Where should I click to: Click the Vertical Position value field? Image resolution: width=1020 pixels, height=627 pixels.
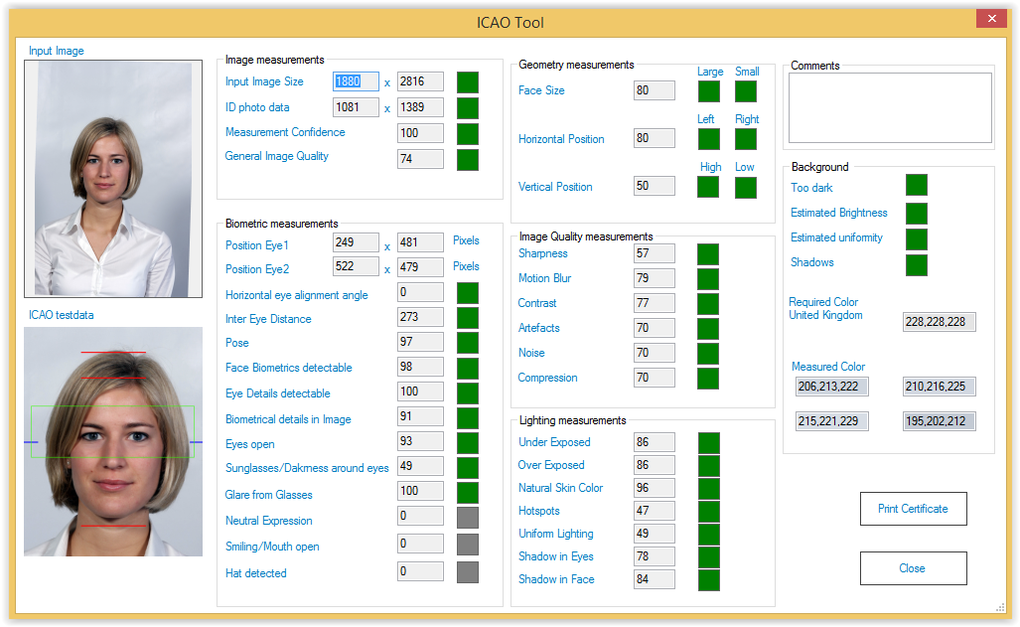(x=654, y=186)
